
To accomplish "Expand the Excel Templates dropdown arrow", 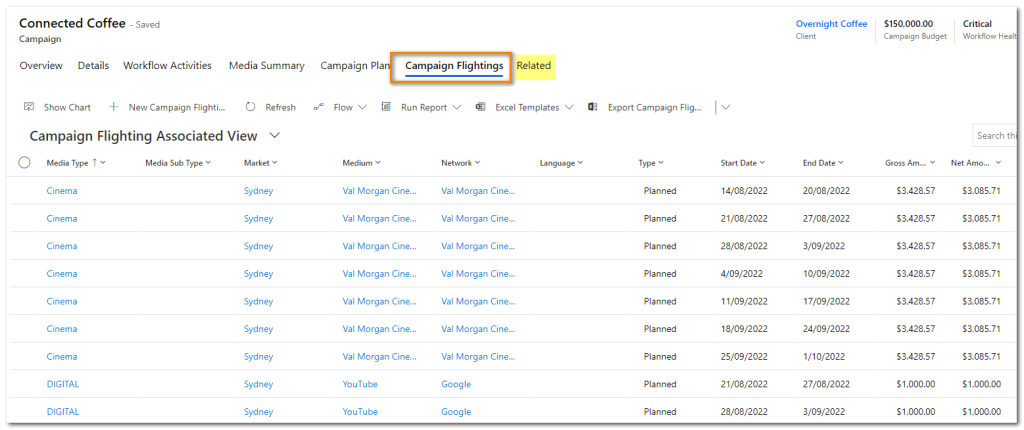I will (569, 107).
